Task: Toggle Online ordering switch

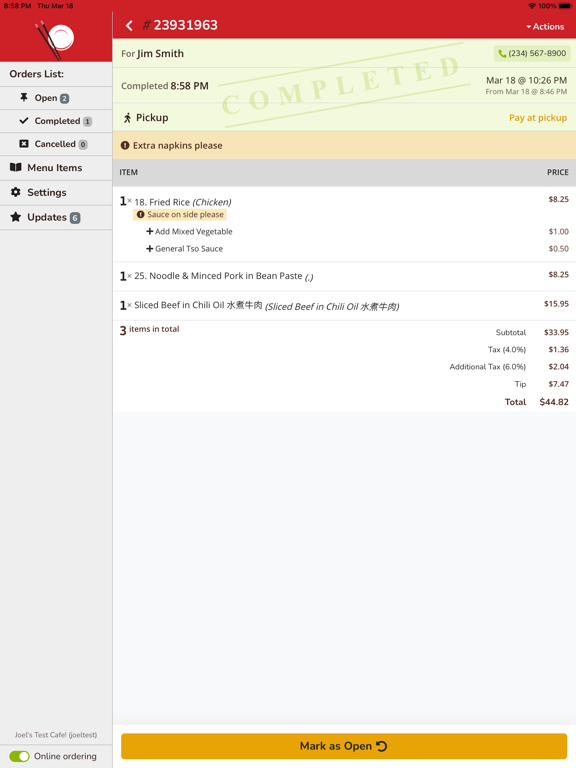Action: point(20,756)
